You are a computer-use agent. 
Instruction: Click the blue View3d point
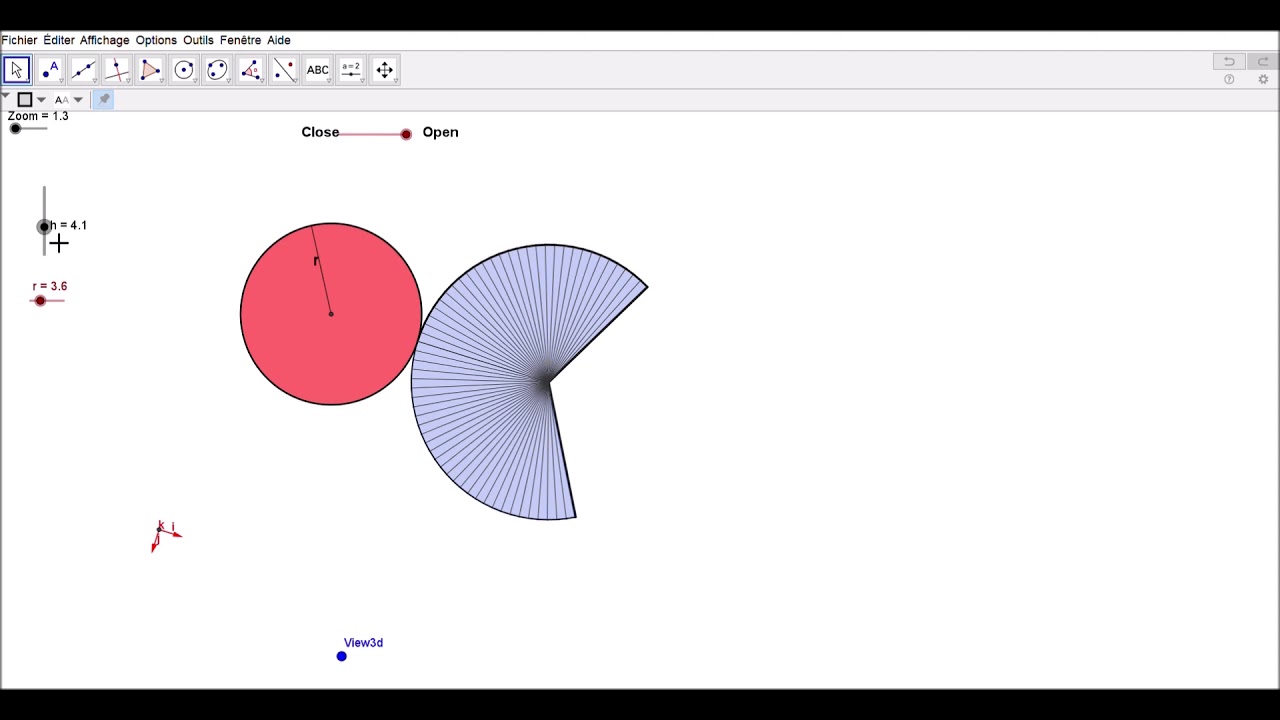click(342, 656)
